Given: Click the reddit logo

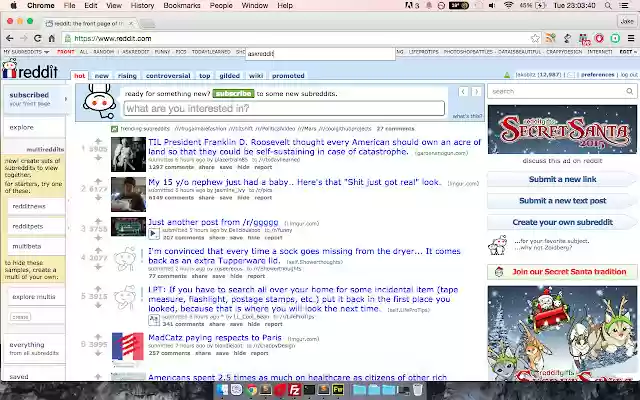Looking at the screenshot, I should [x=30, y=69].
